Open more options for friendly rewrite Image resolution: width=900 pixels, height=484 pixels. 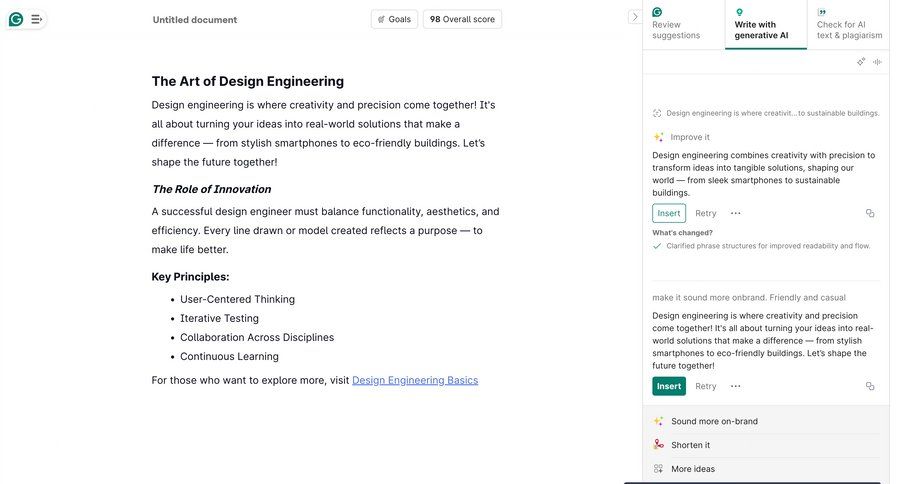coord(735,386)
